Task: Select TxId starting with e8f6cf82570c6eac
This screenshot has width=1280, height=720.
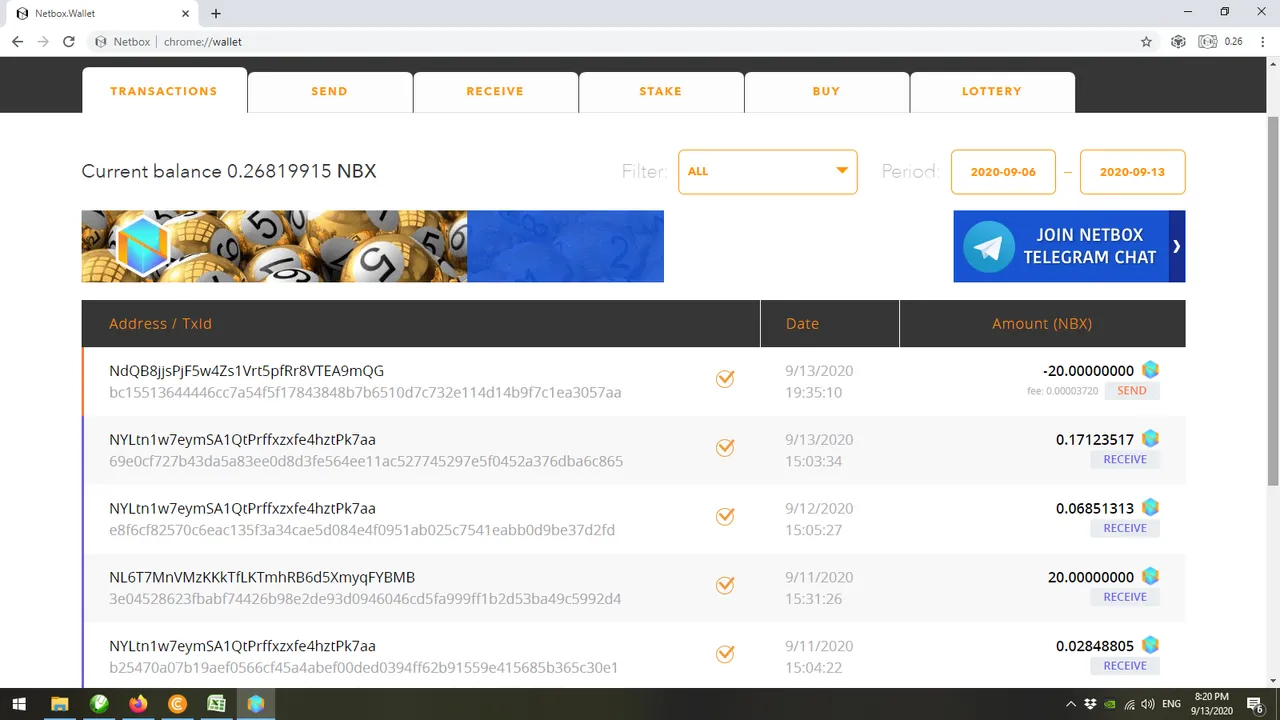Action: tap(362, 530)
